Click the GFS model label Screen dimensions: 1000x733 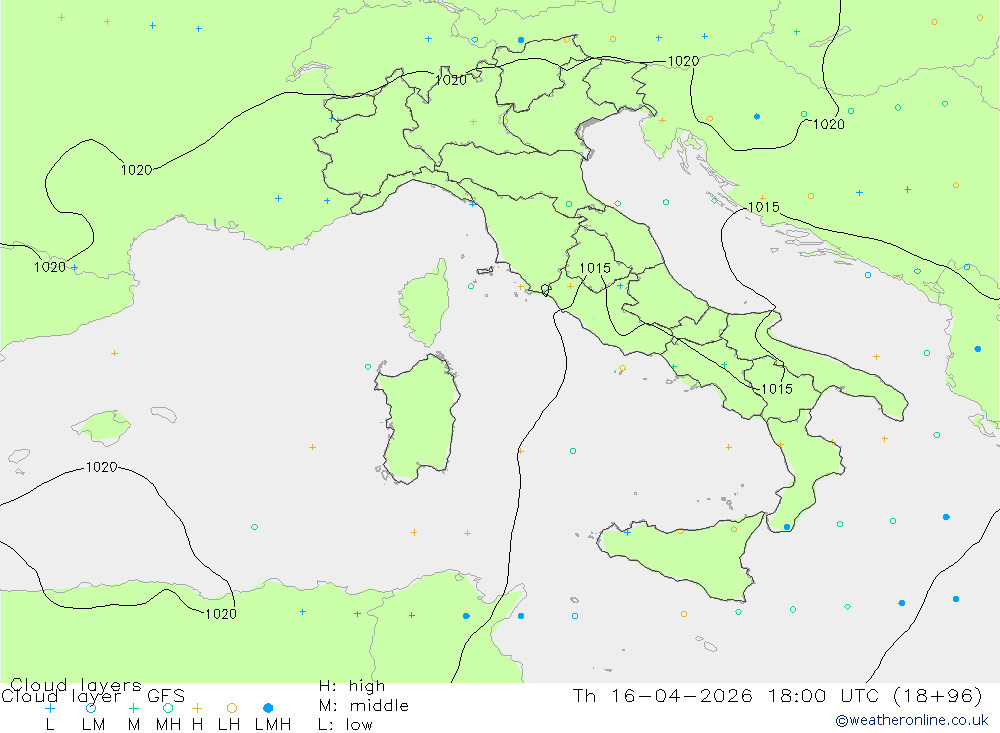tap(166, 696)
